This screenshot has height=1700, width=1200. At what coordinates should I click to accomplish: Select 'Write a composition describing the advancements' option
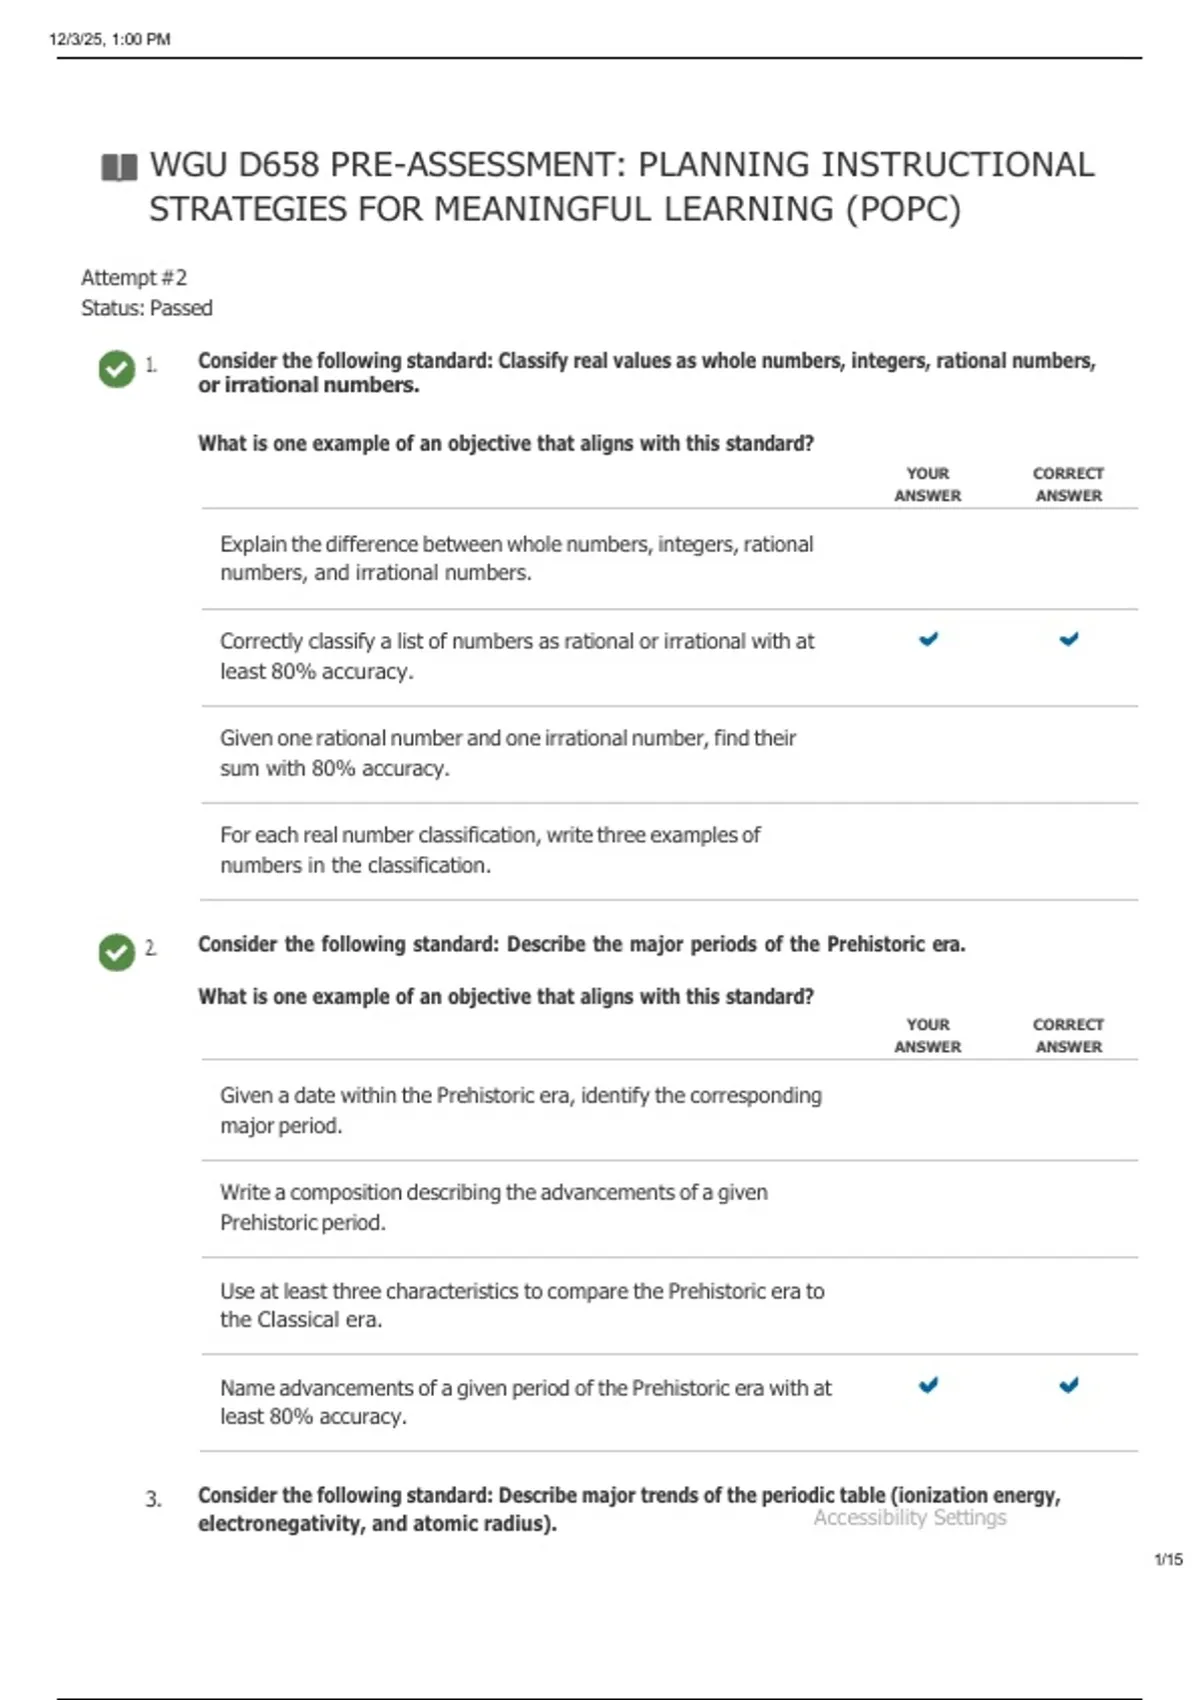(494, 1207)
